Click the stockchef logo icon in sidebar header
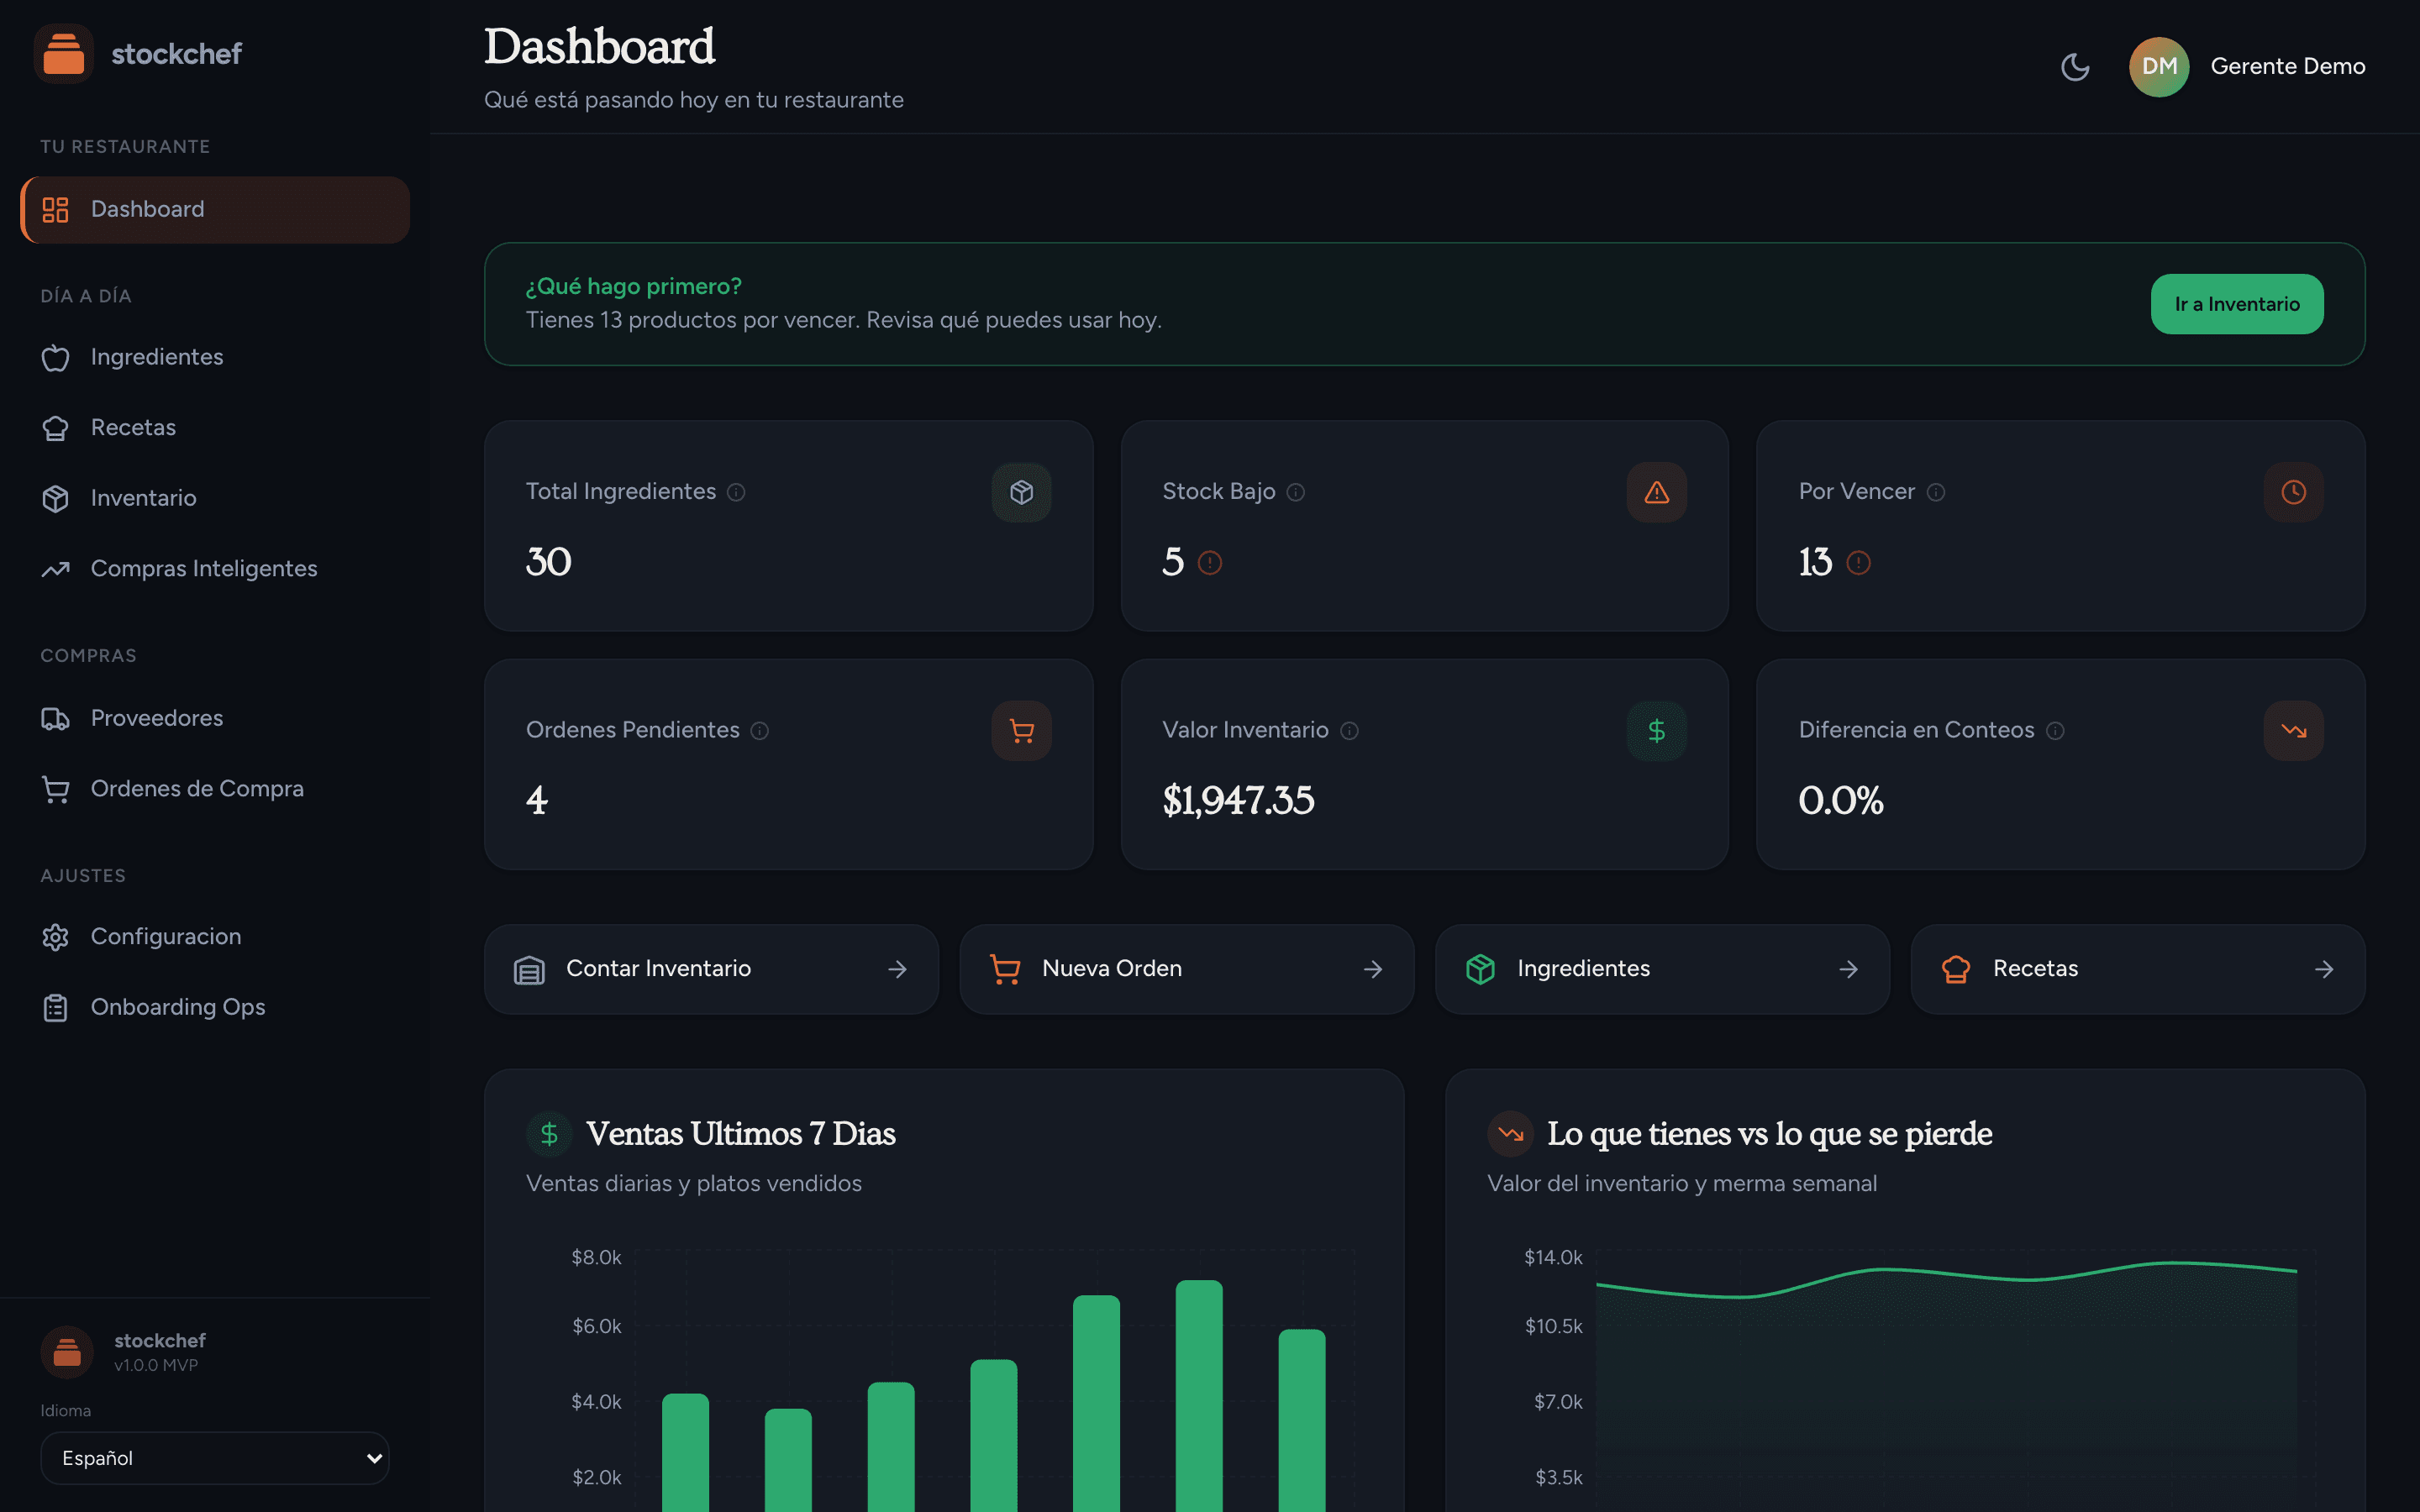2420x1512 pixels. tap(64, 54)
